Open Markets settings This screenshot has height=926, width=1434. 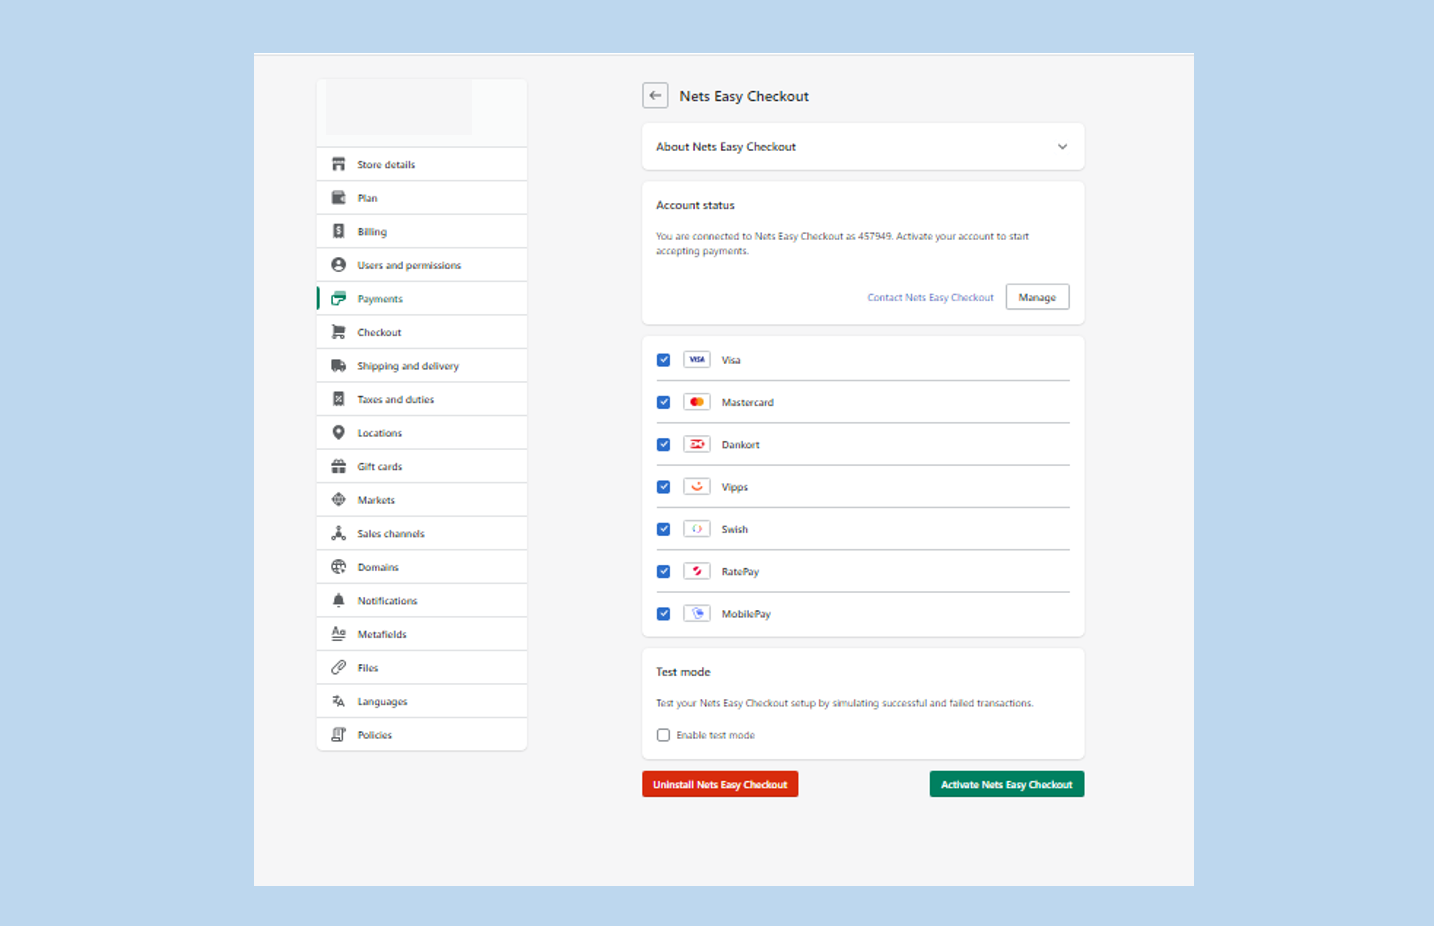pos(422,500)
